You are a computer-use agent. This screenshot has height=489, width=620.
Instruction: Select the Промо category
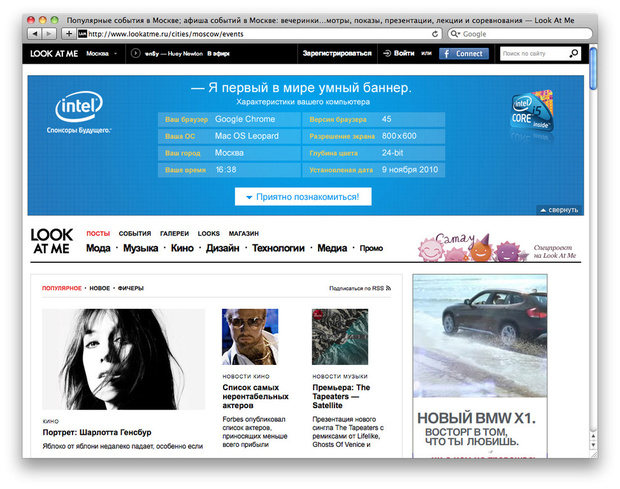pyautogui.click(x=371, y=248)
